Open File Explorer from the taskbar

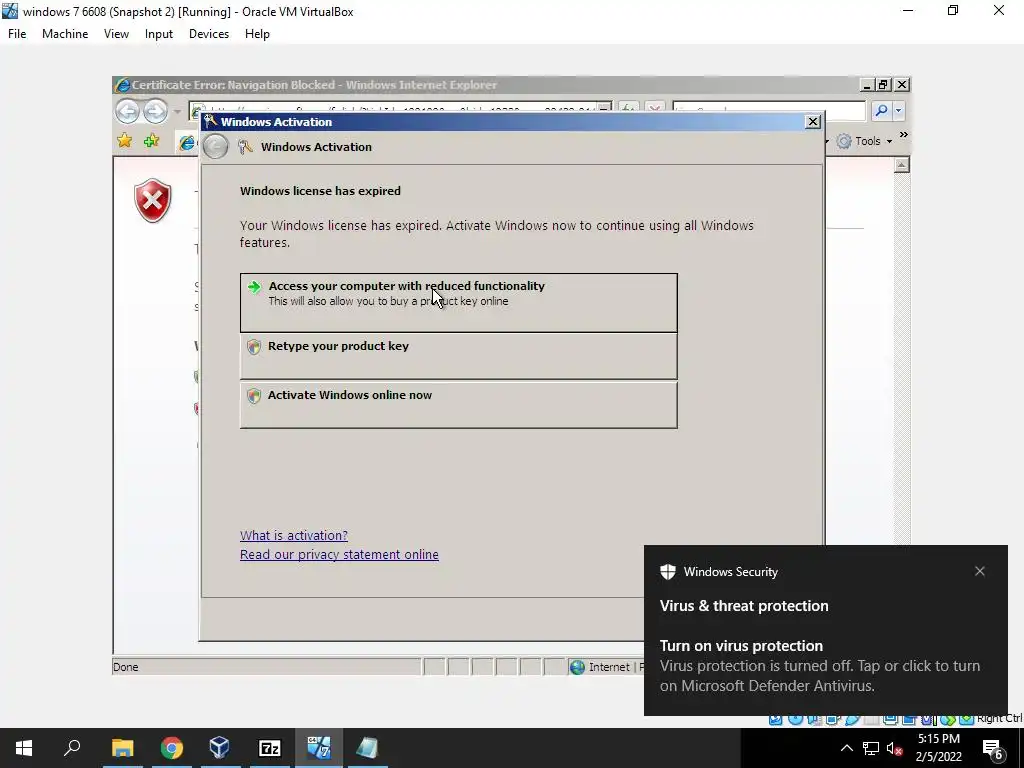point(122,748)
